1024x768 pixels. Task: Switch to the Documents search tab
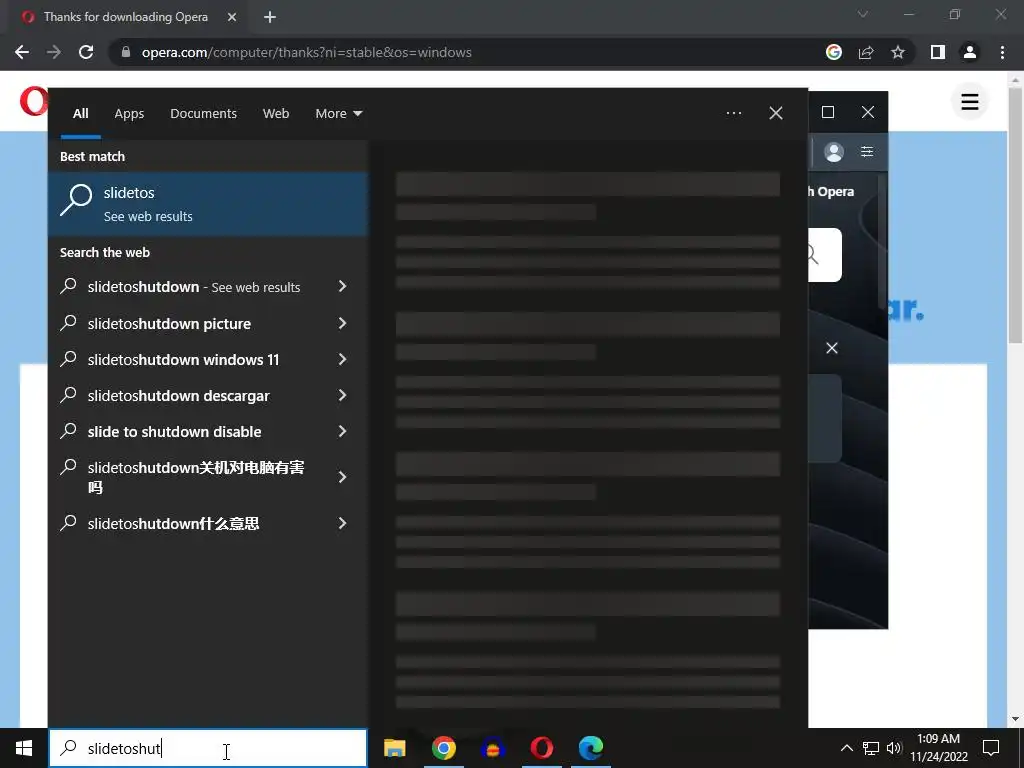click(203, 114)
